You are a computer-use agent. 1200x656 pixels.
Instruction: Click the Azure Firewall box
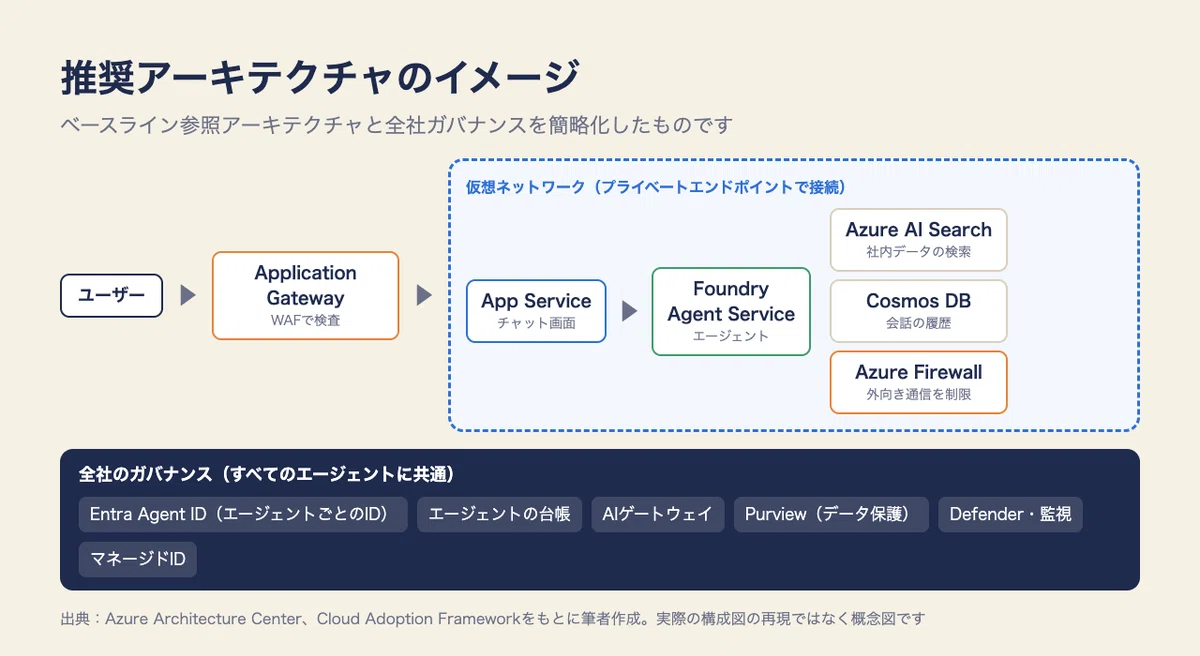(918, 382)
